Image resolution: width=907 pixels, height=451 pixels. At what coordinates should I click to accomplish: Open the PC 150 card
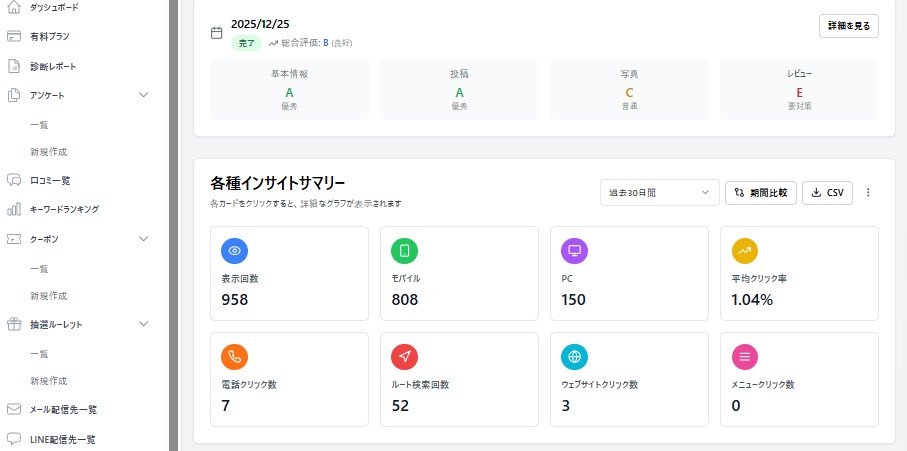coord(629,273)
